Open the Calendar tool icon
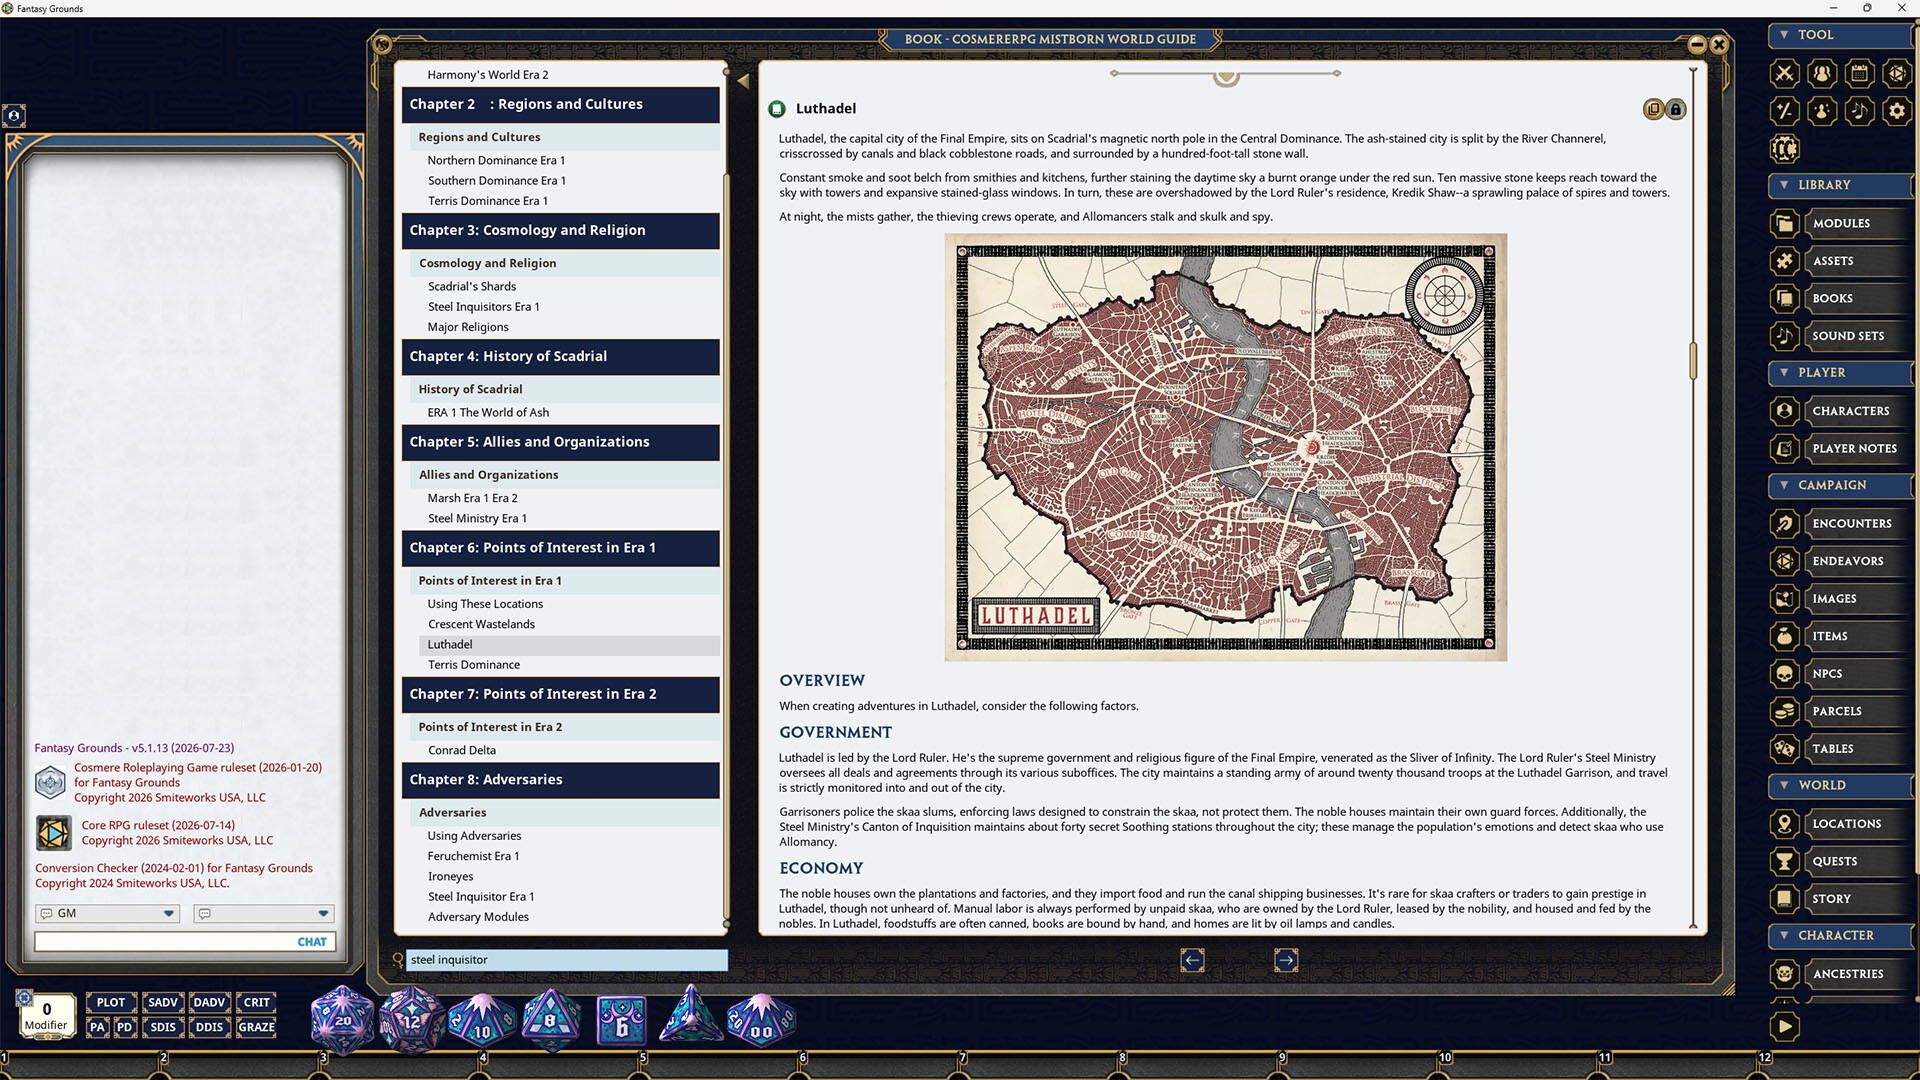The image size is (1920, 1080). tap(1859, 73)
